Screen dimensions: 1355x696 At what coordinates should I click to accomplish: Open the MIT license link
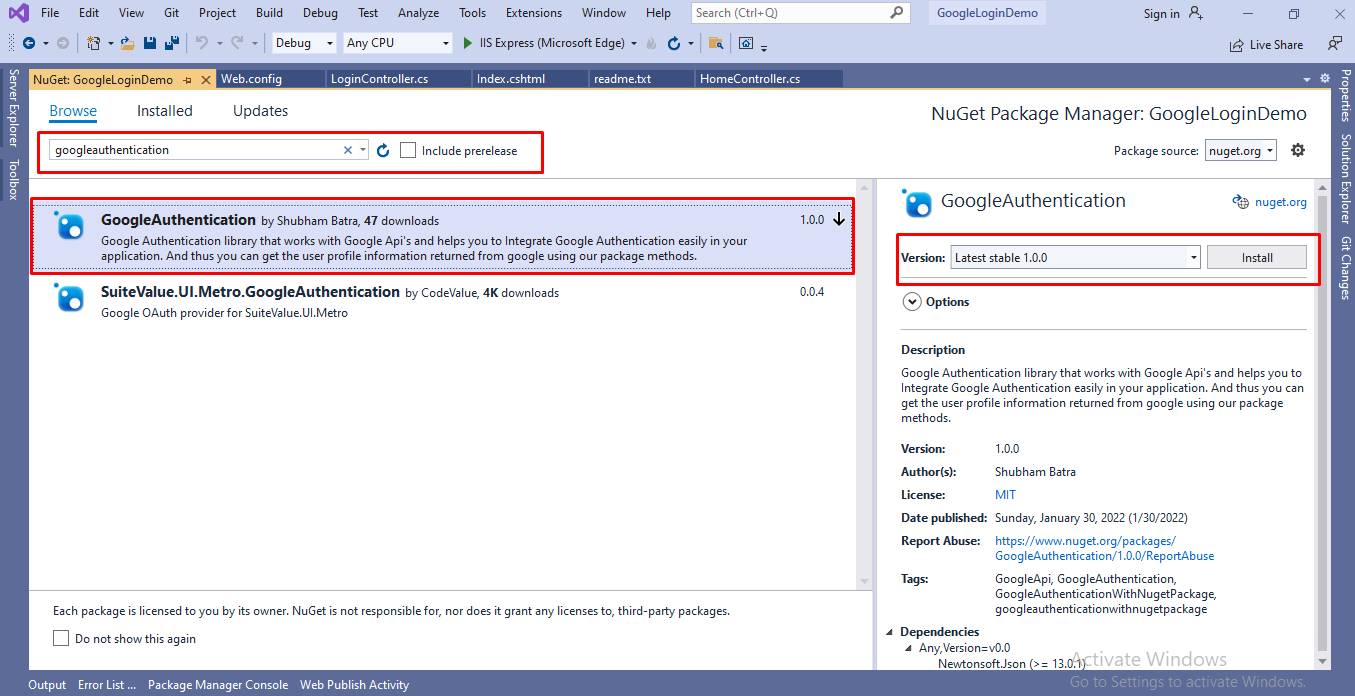point(1005,495)
